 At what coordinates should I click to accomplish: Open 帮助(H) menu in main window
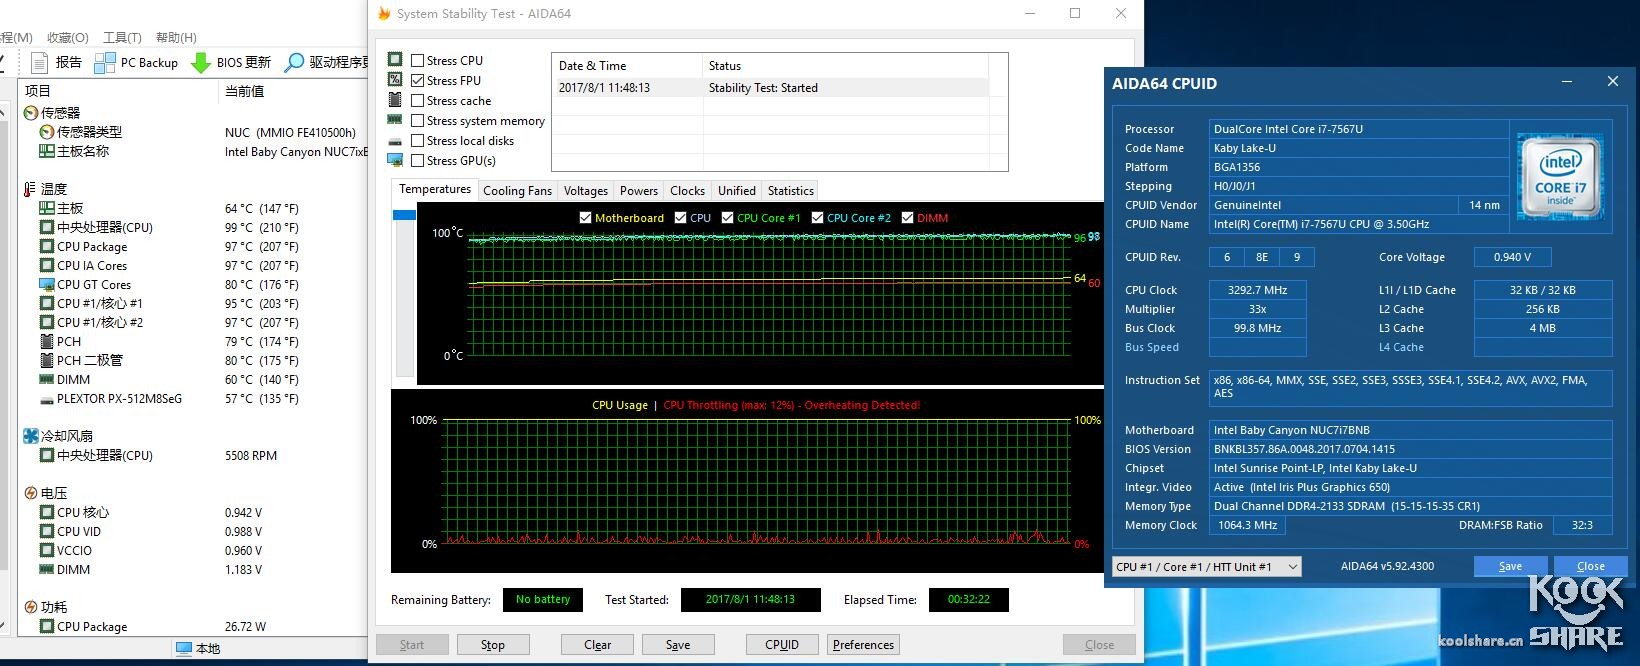tap(176, 37)
